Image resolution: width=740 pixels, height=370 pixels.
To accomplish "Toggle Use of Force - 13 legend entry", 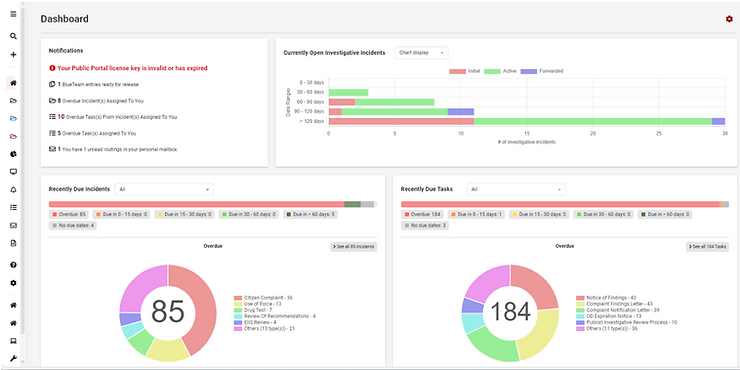I will 257,304.
